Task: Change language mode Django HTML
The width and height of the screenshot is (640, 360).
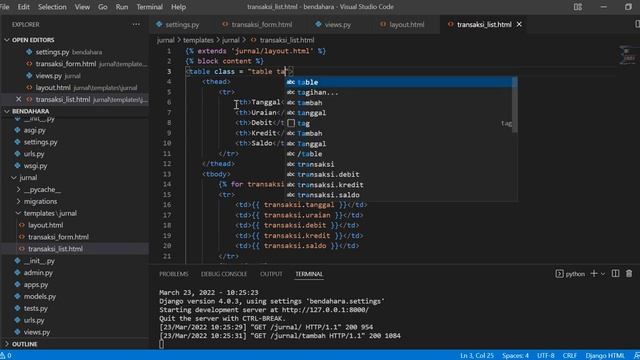Action: pos(605,356)
